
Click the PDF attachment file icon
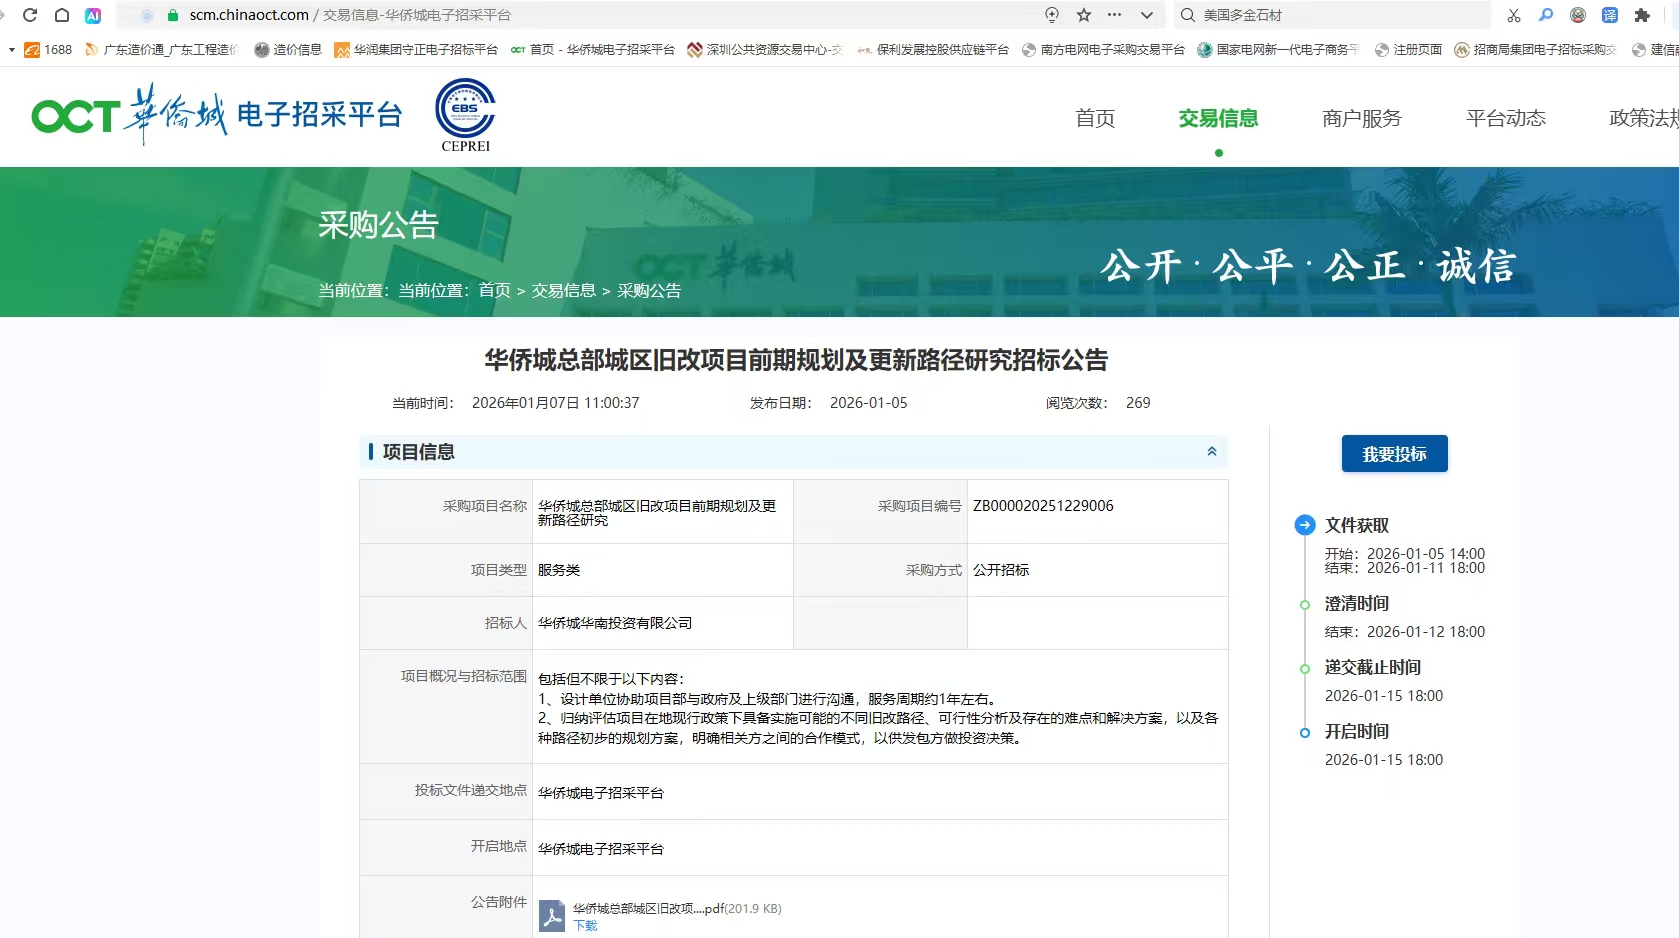pyautogui.click(x=552, y=915)
